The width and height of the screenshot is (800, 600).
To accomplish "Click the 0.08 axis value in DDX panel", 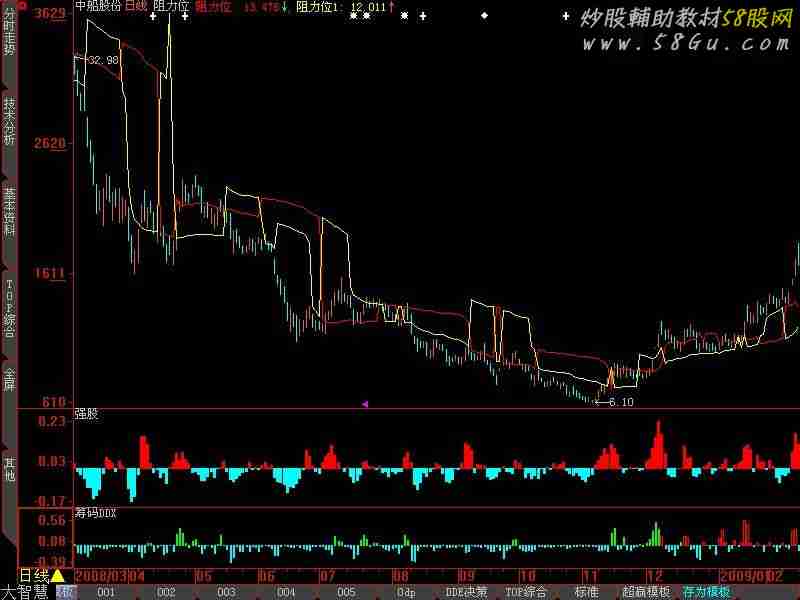I will pyautogui.click(x=52, y=541).
